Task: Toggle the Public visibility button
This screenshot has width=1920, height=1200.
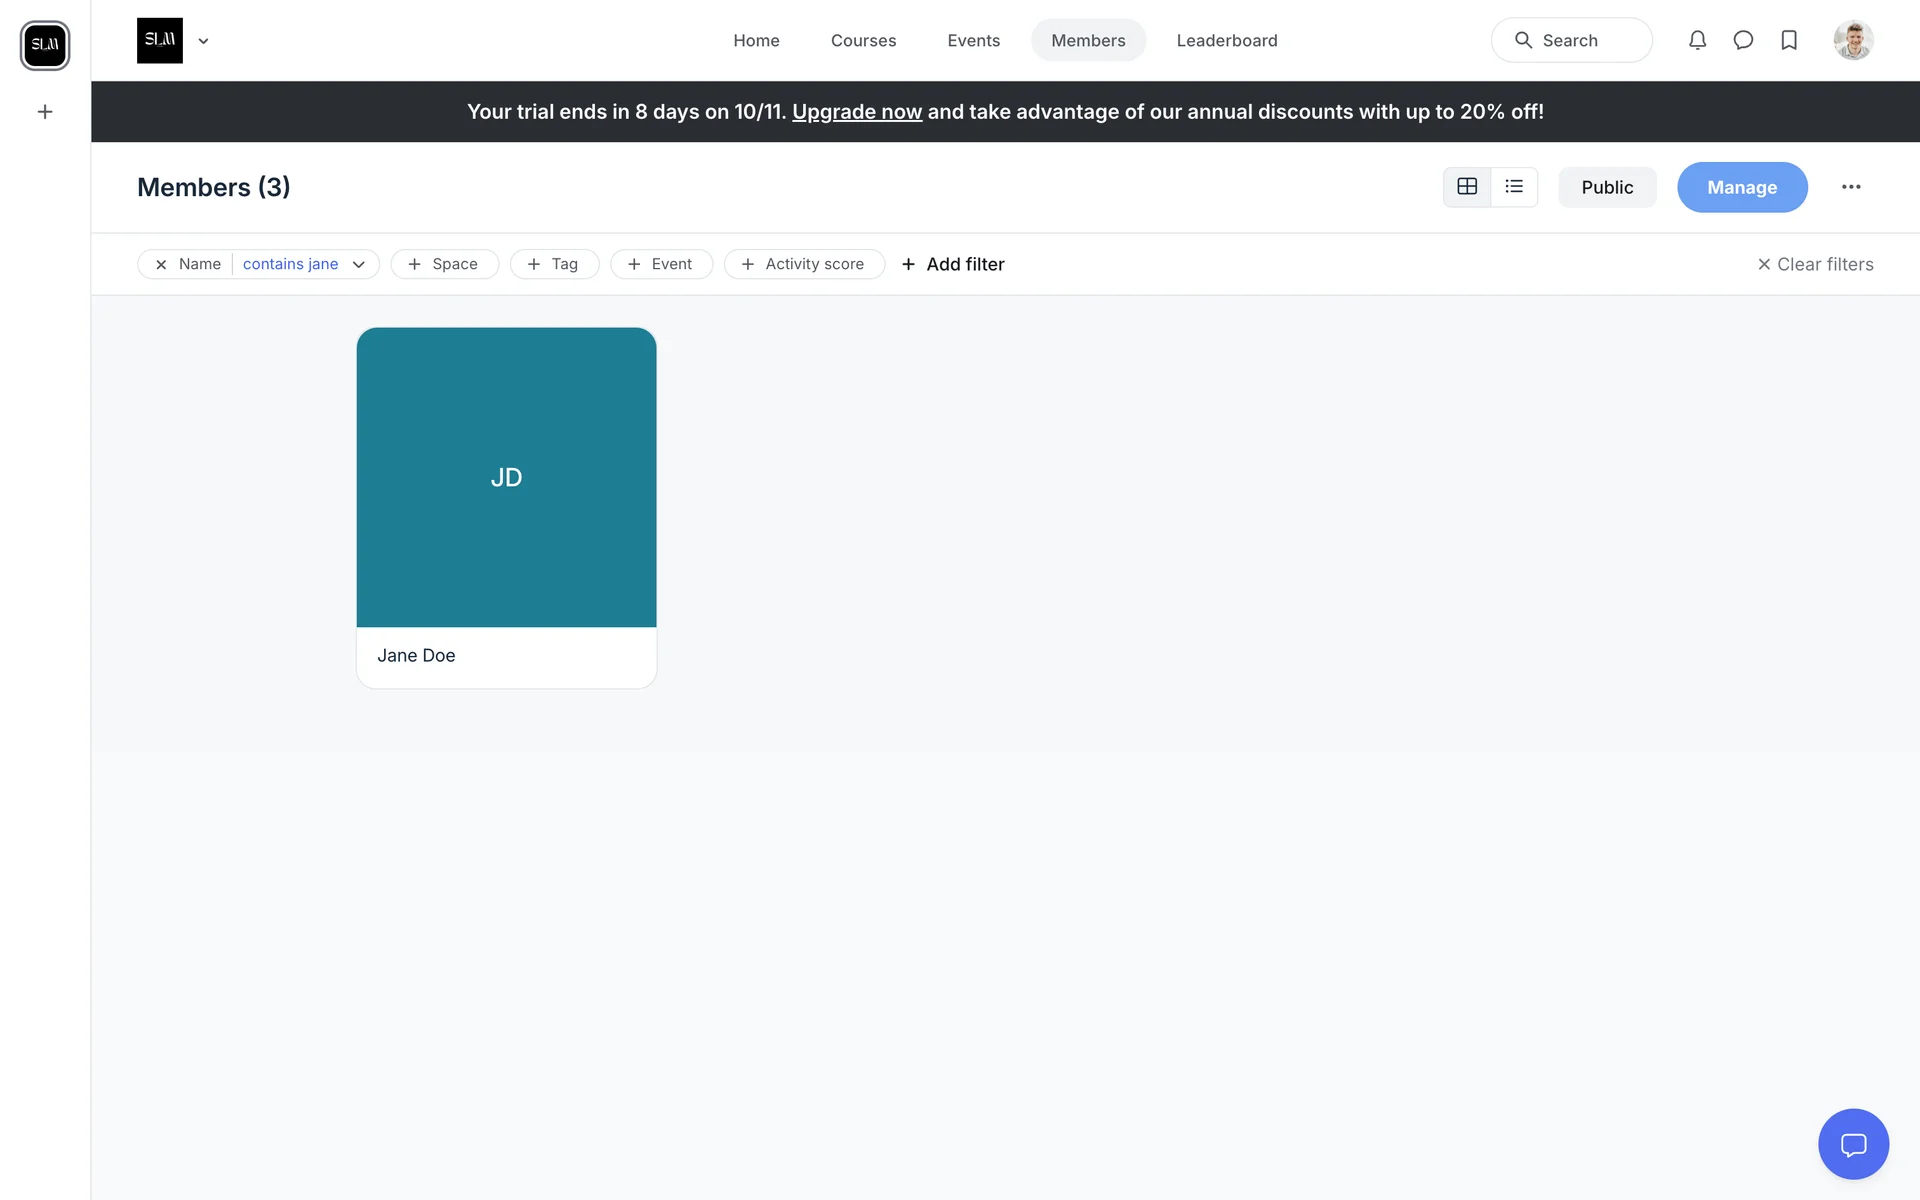Action: pos(1607,187)
